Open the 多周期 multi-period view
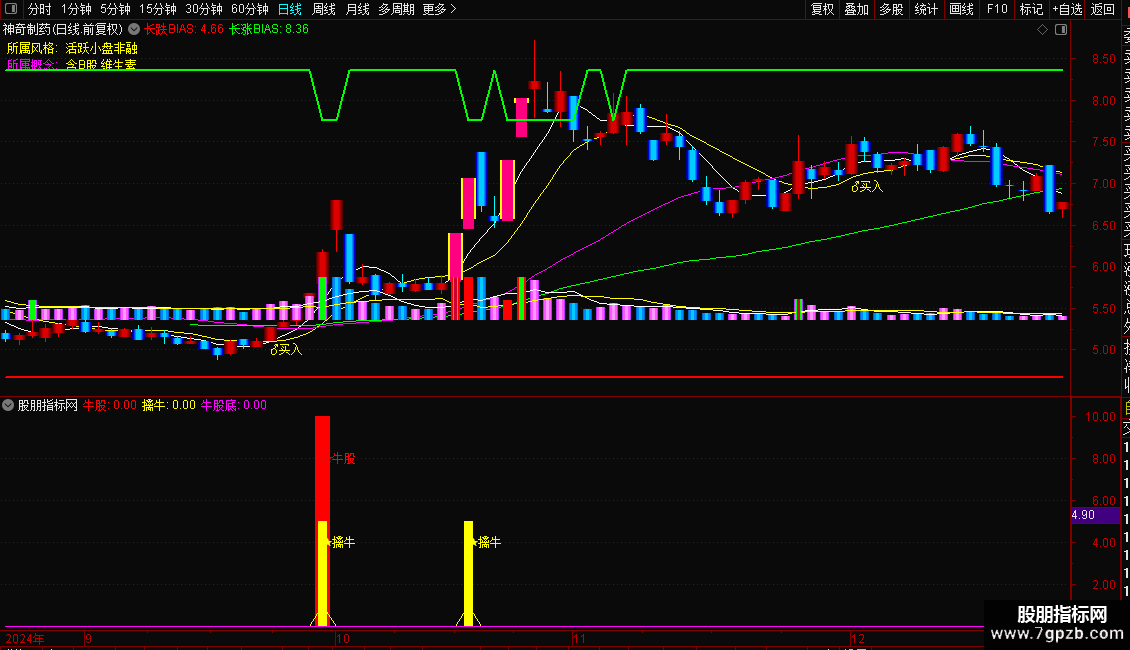This screenshot has height=650, width=1130. (396, 9)
